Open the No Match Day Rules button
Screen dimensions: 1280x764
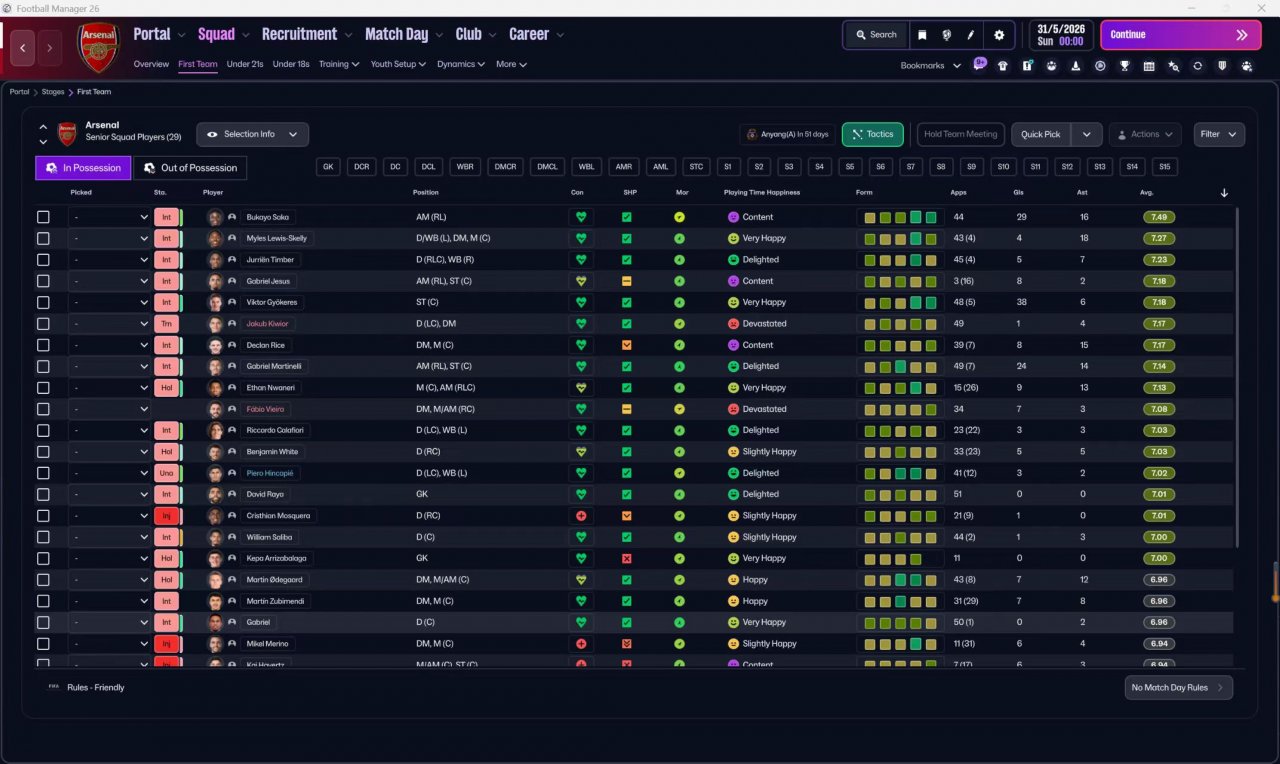click(1178, 688)
